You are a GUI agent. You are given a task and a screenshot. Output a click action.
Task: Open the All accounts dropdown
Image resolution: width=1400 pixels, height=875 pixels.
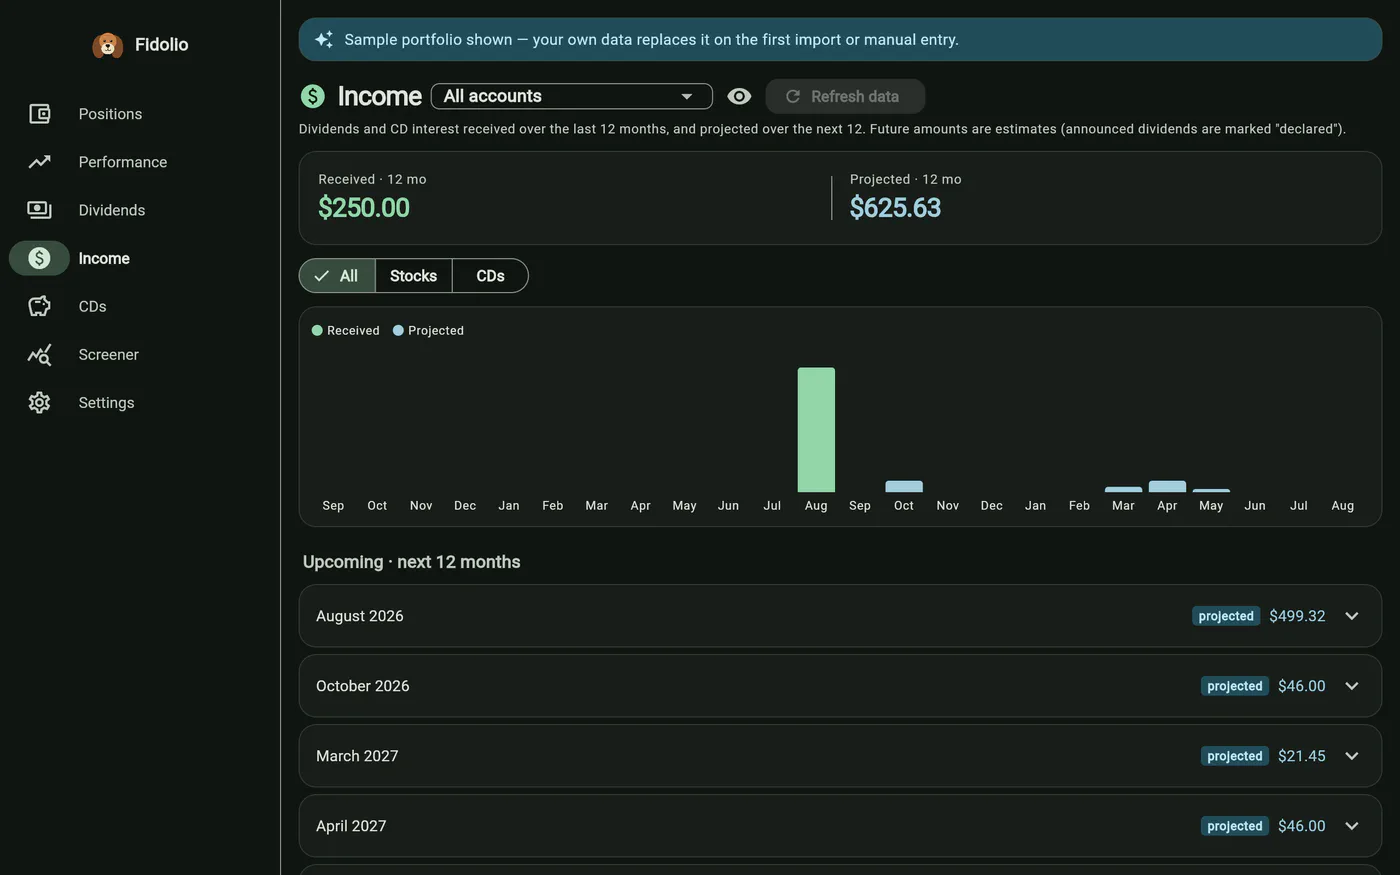(x=572, y=96)
